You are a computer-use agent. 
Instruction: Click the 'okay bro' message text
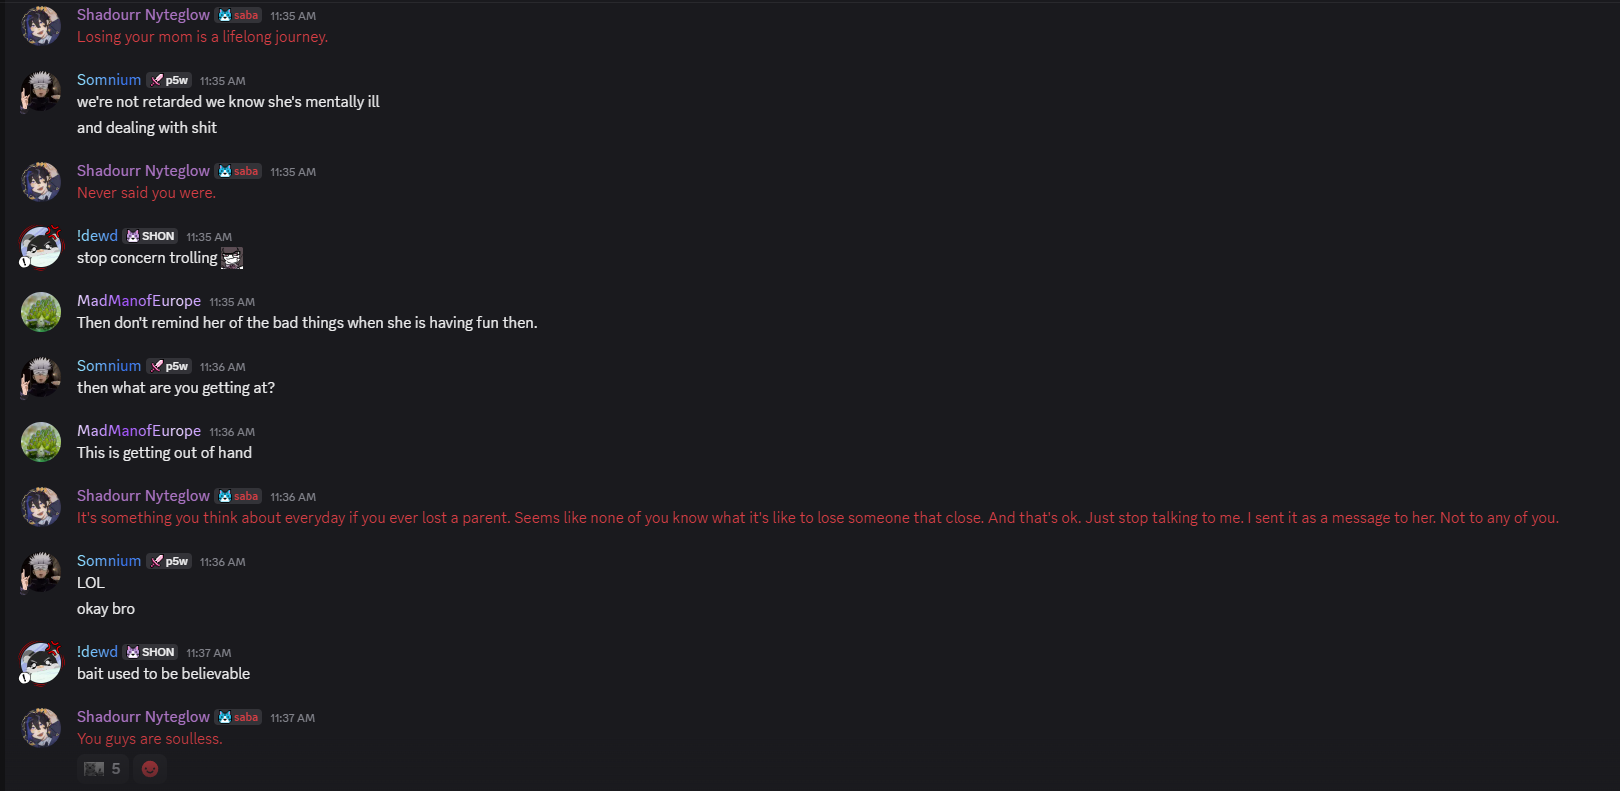pos(106,609)
